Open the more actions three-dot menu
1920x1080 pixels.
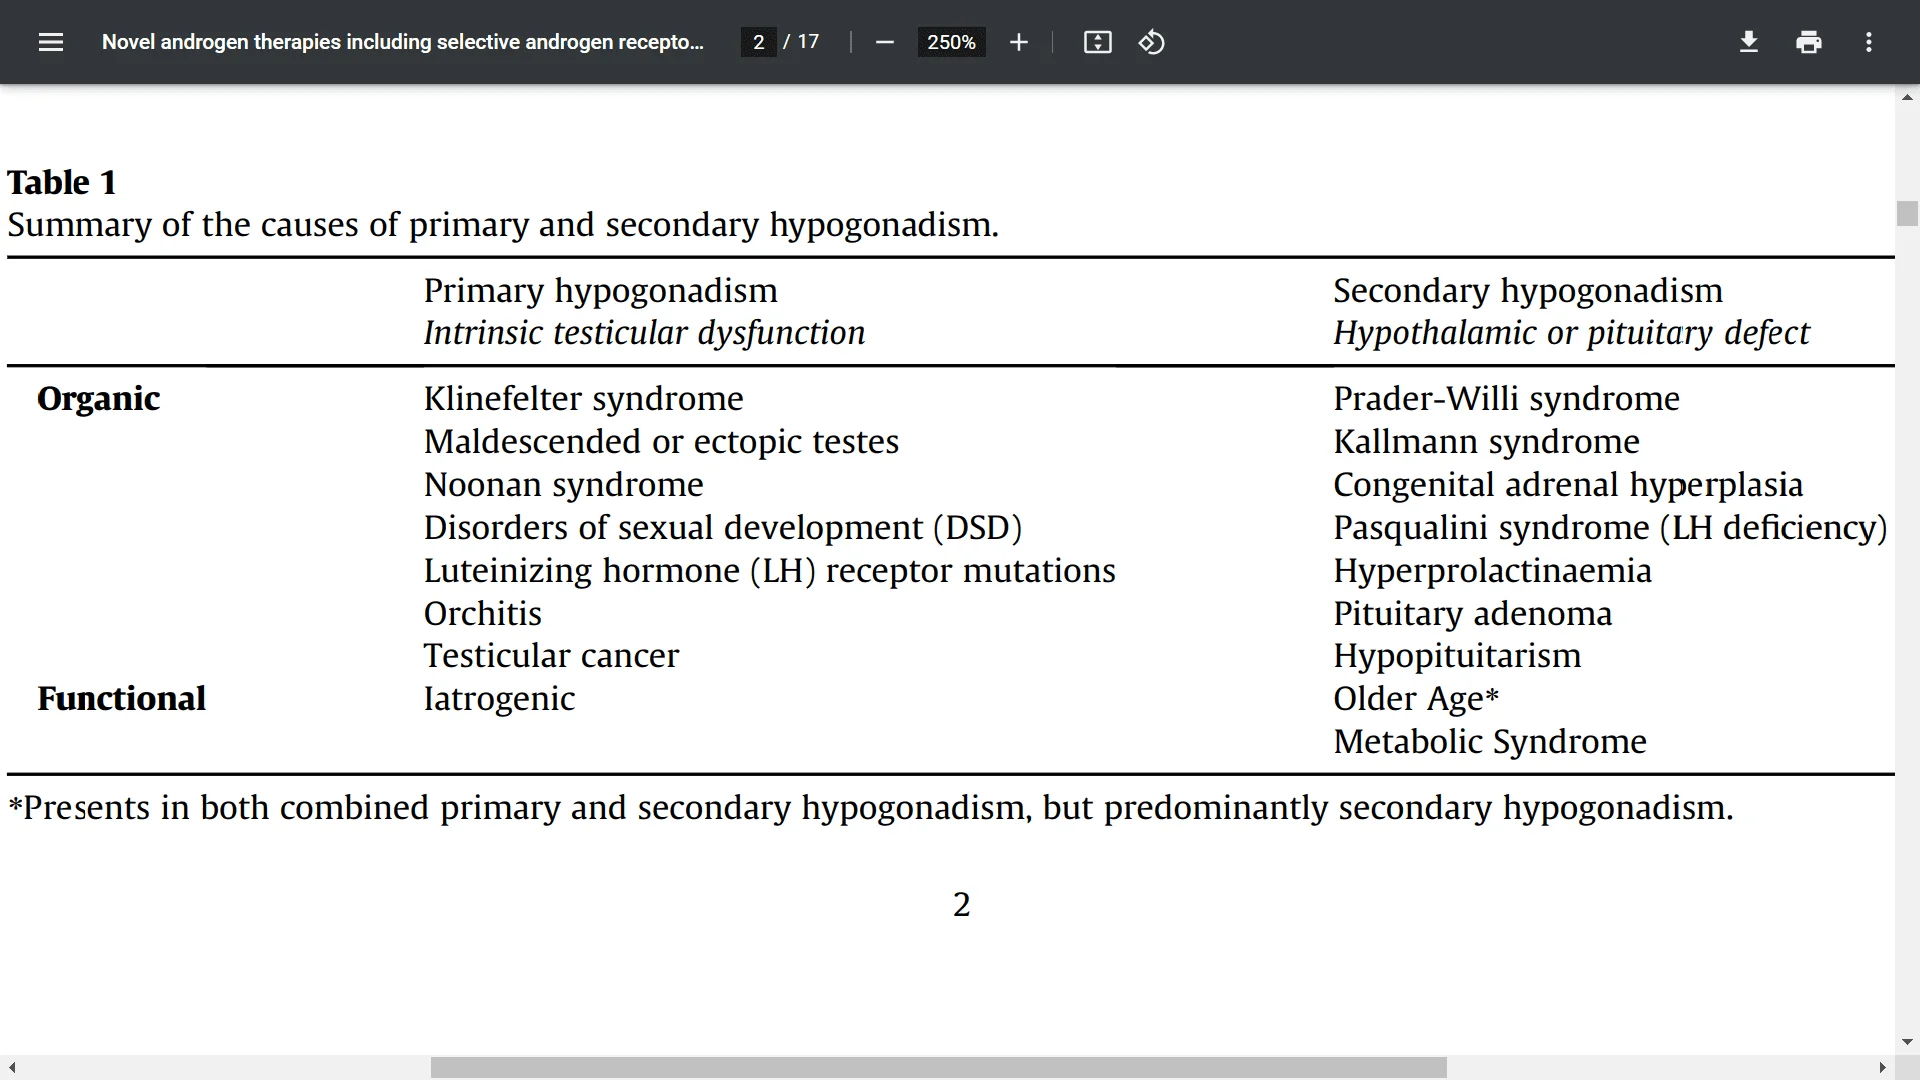click(x=1868, y=42)
